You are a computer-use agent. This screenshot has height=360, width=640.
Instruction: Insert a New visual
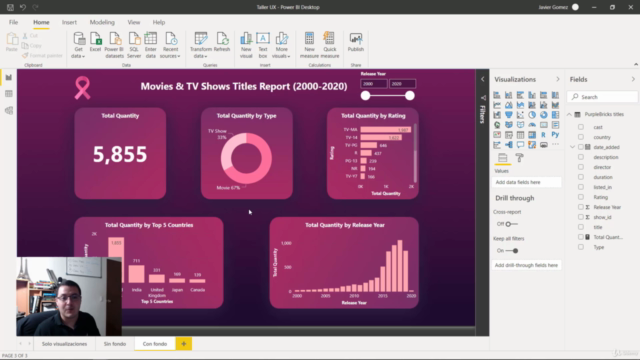pyautogui.click(x=246, y=45)
